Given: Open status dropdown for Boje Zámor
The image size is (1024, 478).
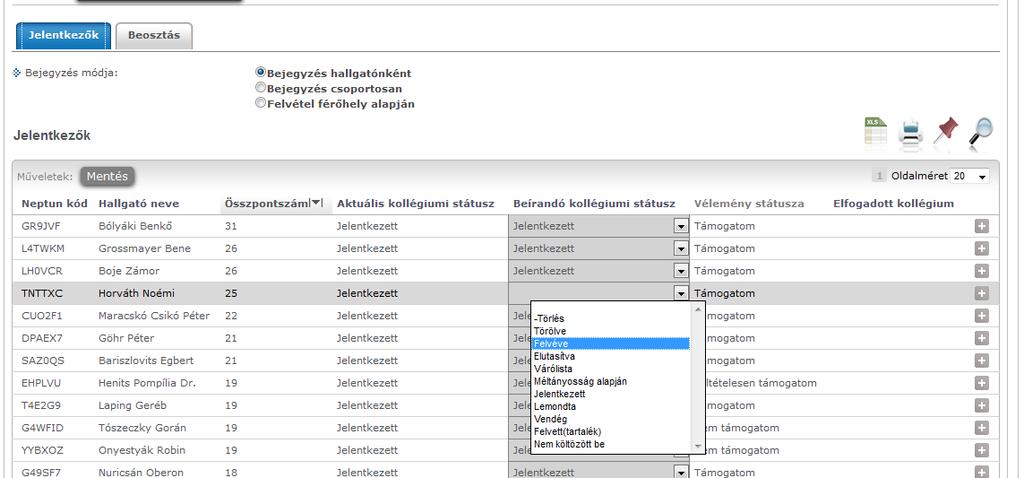Looking at the screenshot, I should point(681,270).
